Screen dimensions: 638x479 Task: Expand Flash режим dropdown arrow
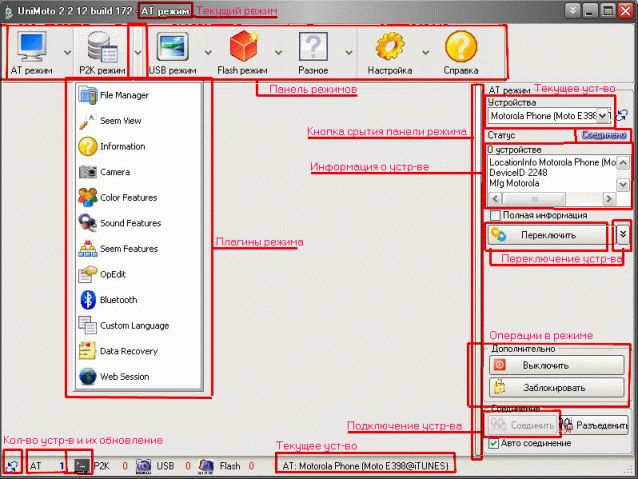click(278, 52)
